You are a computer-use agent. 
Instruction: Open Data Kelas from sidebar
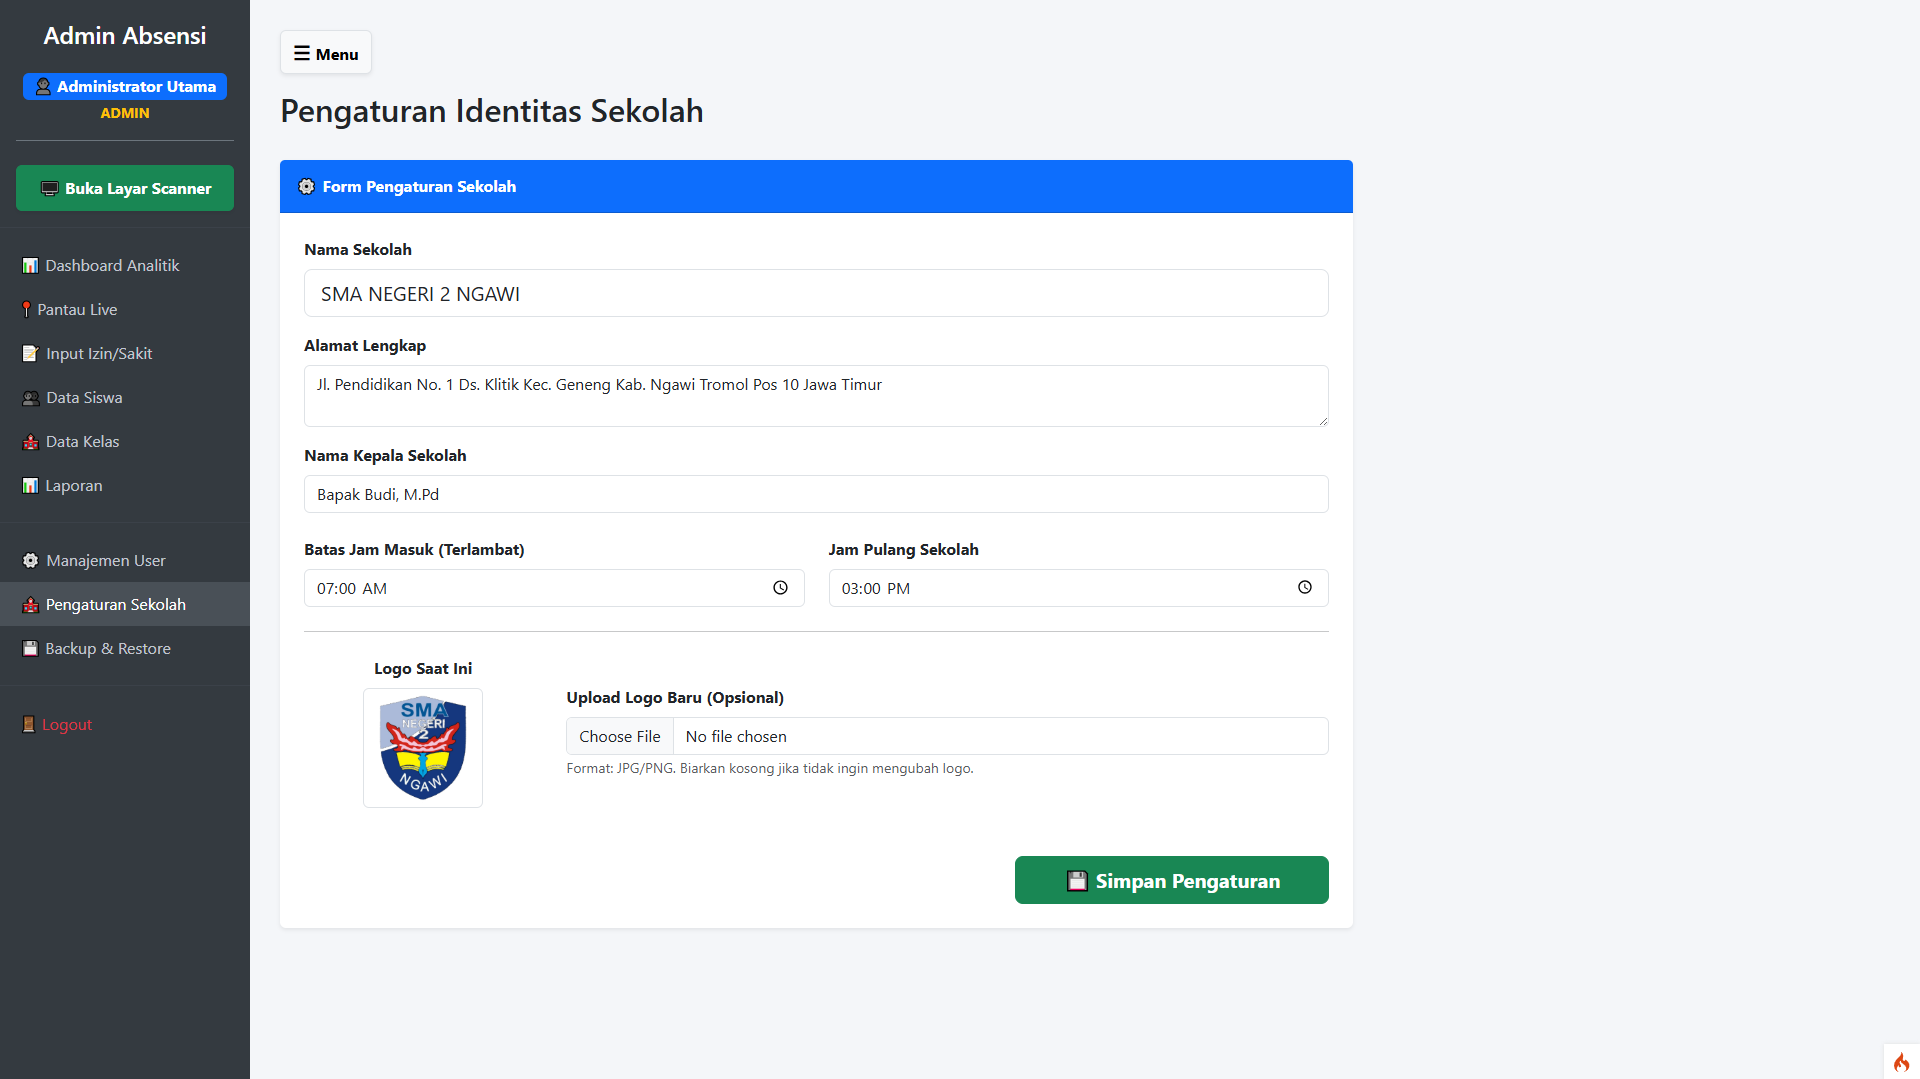click(82, 442)
